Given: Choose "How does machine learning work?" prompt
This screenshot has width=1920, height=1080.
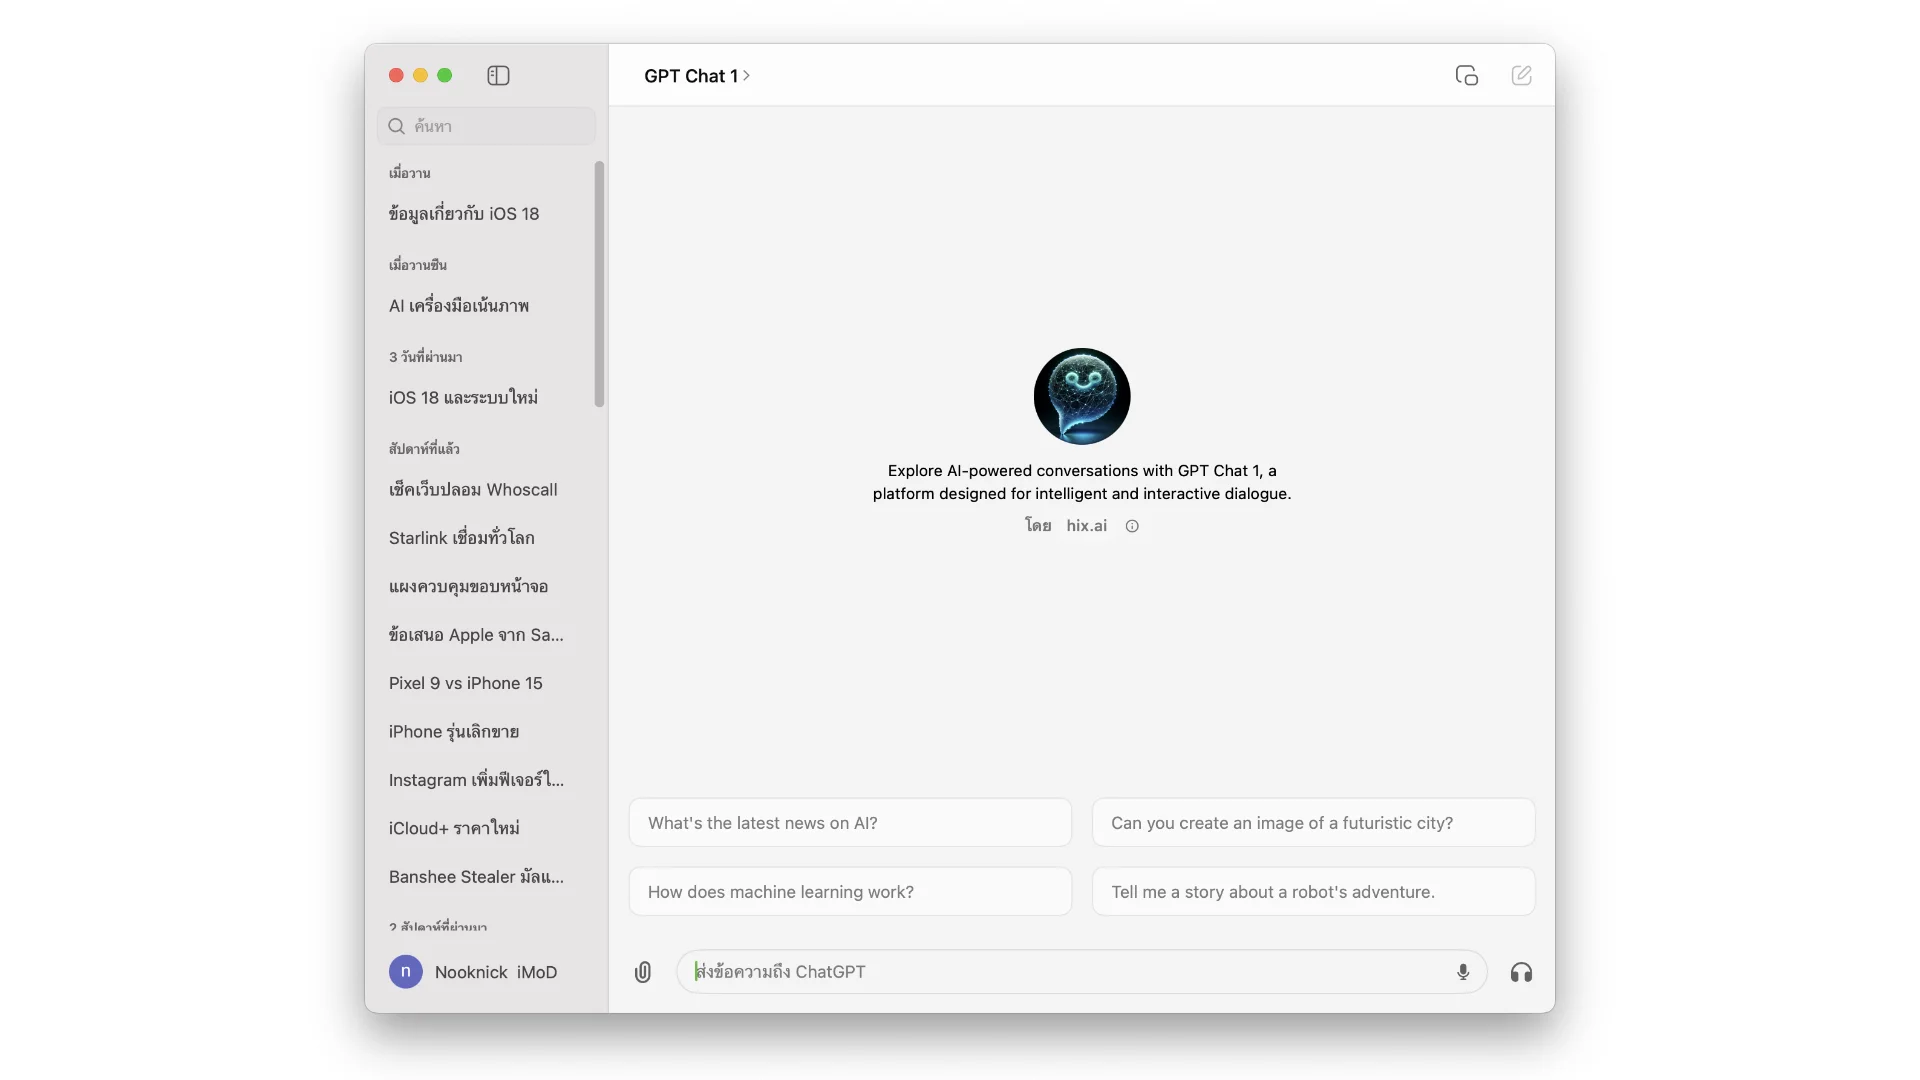Looking at the screenshot, I should tap(849, 892).
